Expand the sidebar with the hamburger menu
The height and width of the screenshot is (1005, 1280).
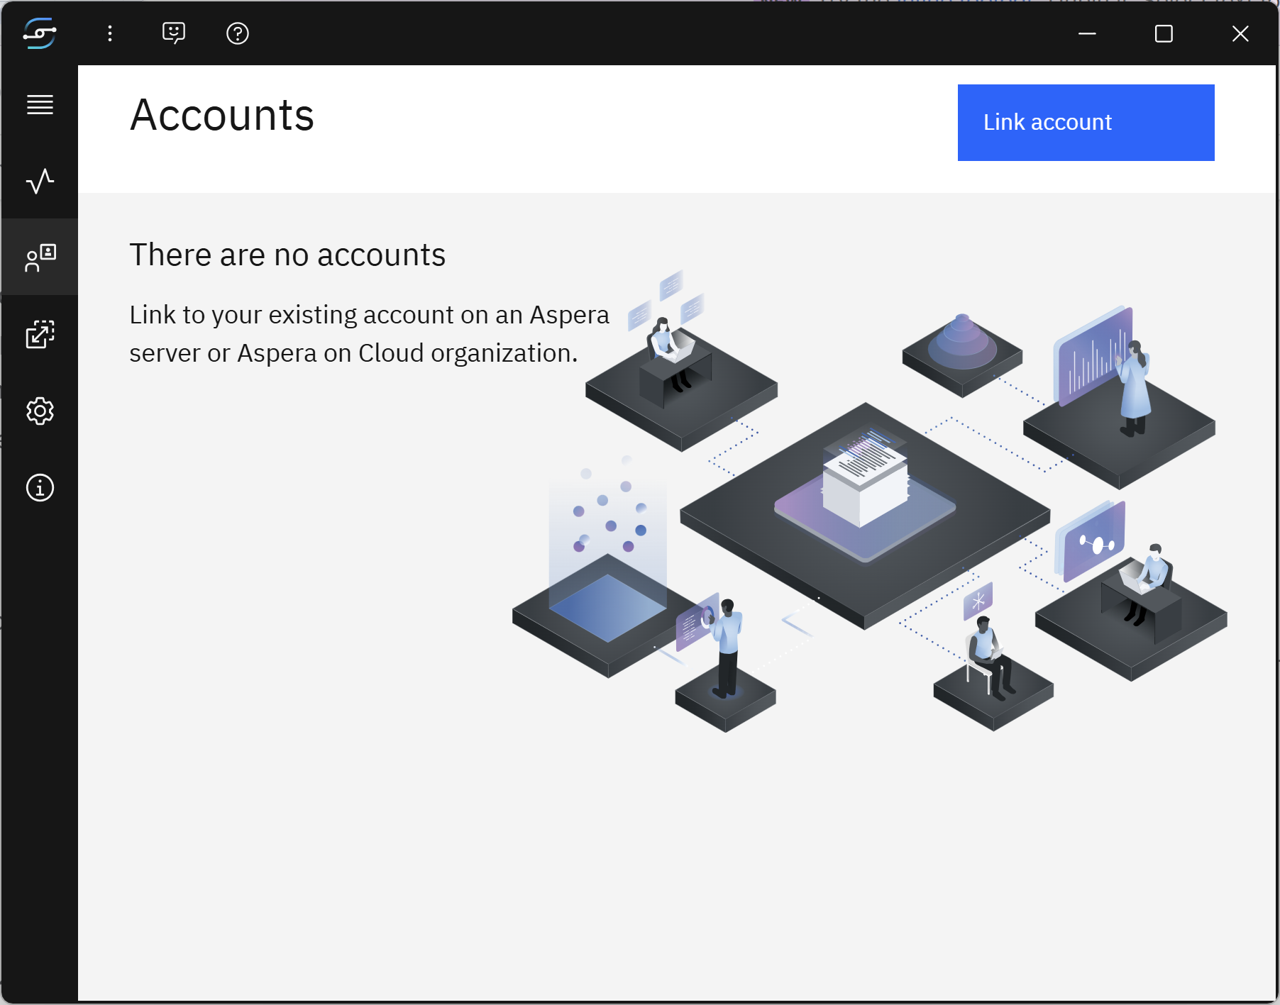coord(40,105)
